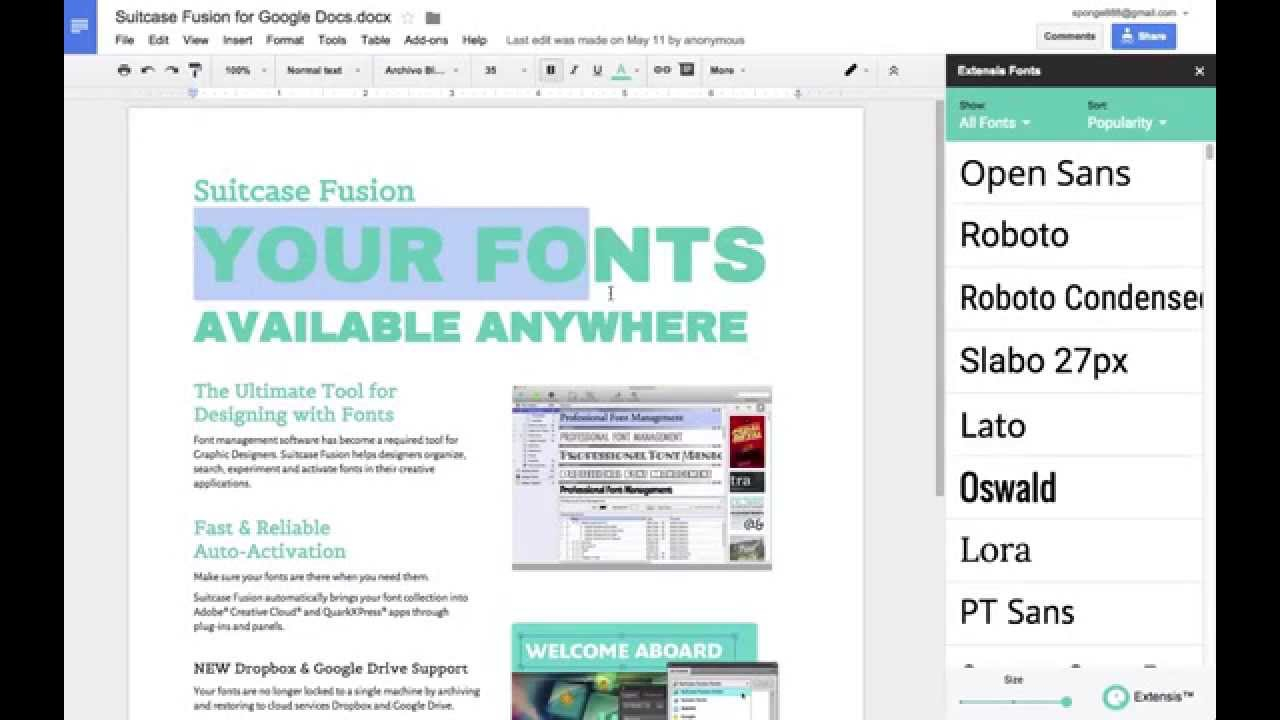This screenshot has width=1280, height=720.
Task: Redo the last action
Action: coord(171,70)
